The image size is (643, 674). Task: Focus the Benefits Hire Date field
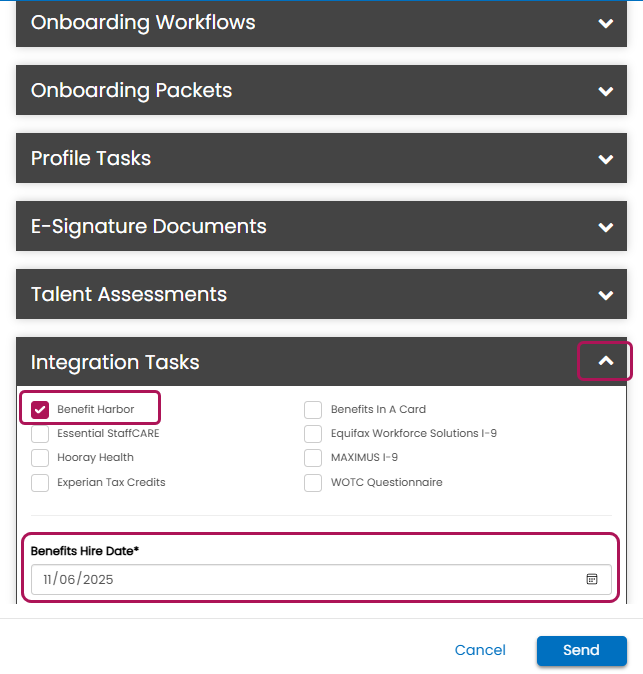point(321,579)
